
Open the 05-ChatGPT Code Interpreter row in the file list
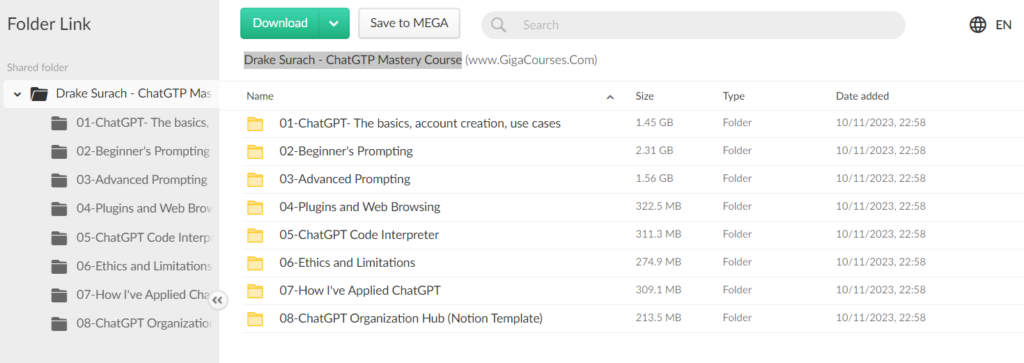coord(633,234)
